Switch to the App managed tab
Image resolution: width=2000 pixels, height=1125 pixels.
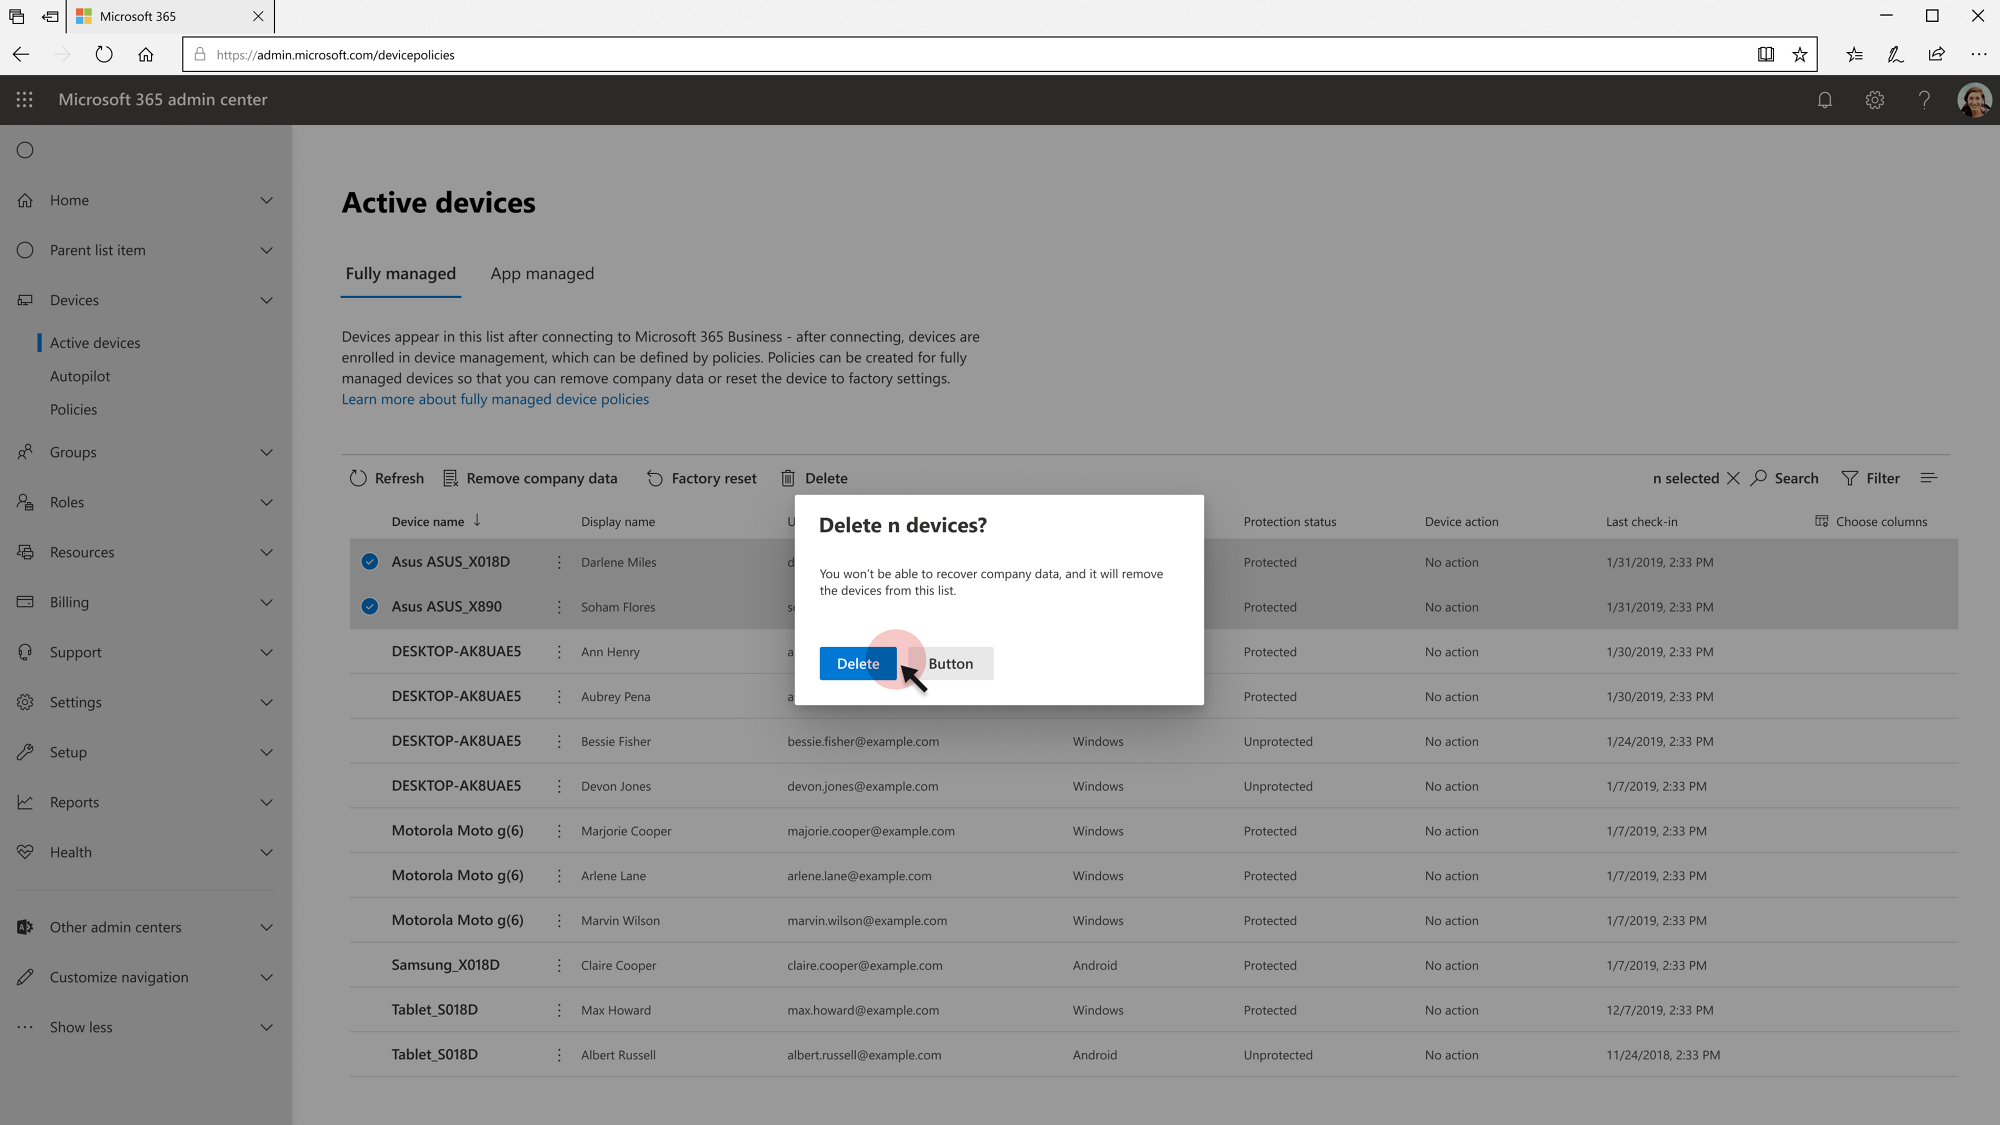click(542, 273)
